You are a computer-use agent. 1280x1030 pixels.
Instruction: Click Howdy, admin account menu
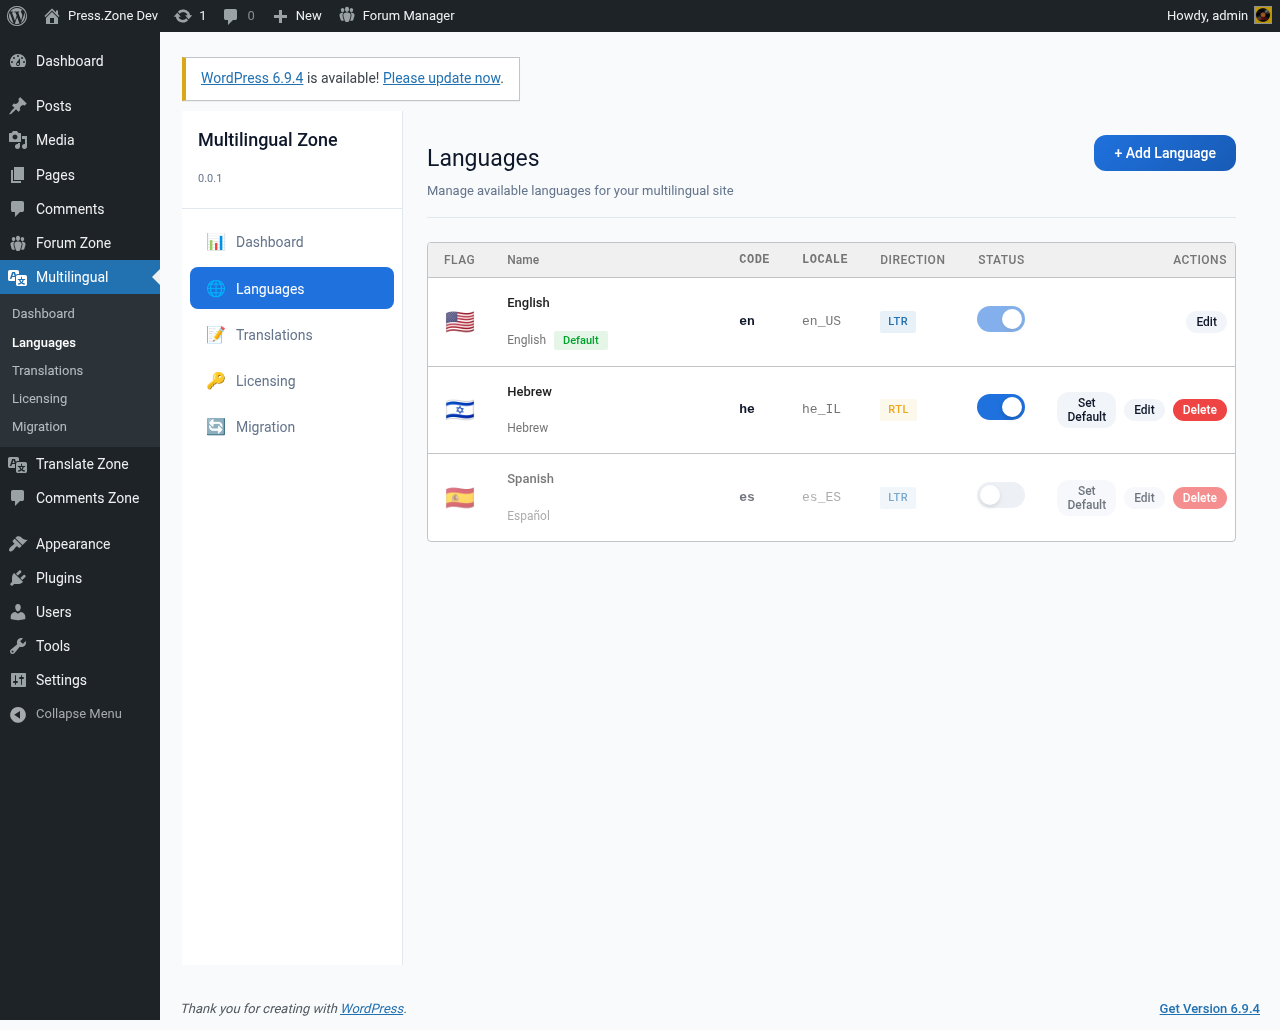[1219, 16]
